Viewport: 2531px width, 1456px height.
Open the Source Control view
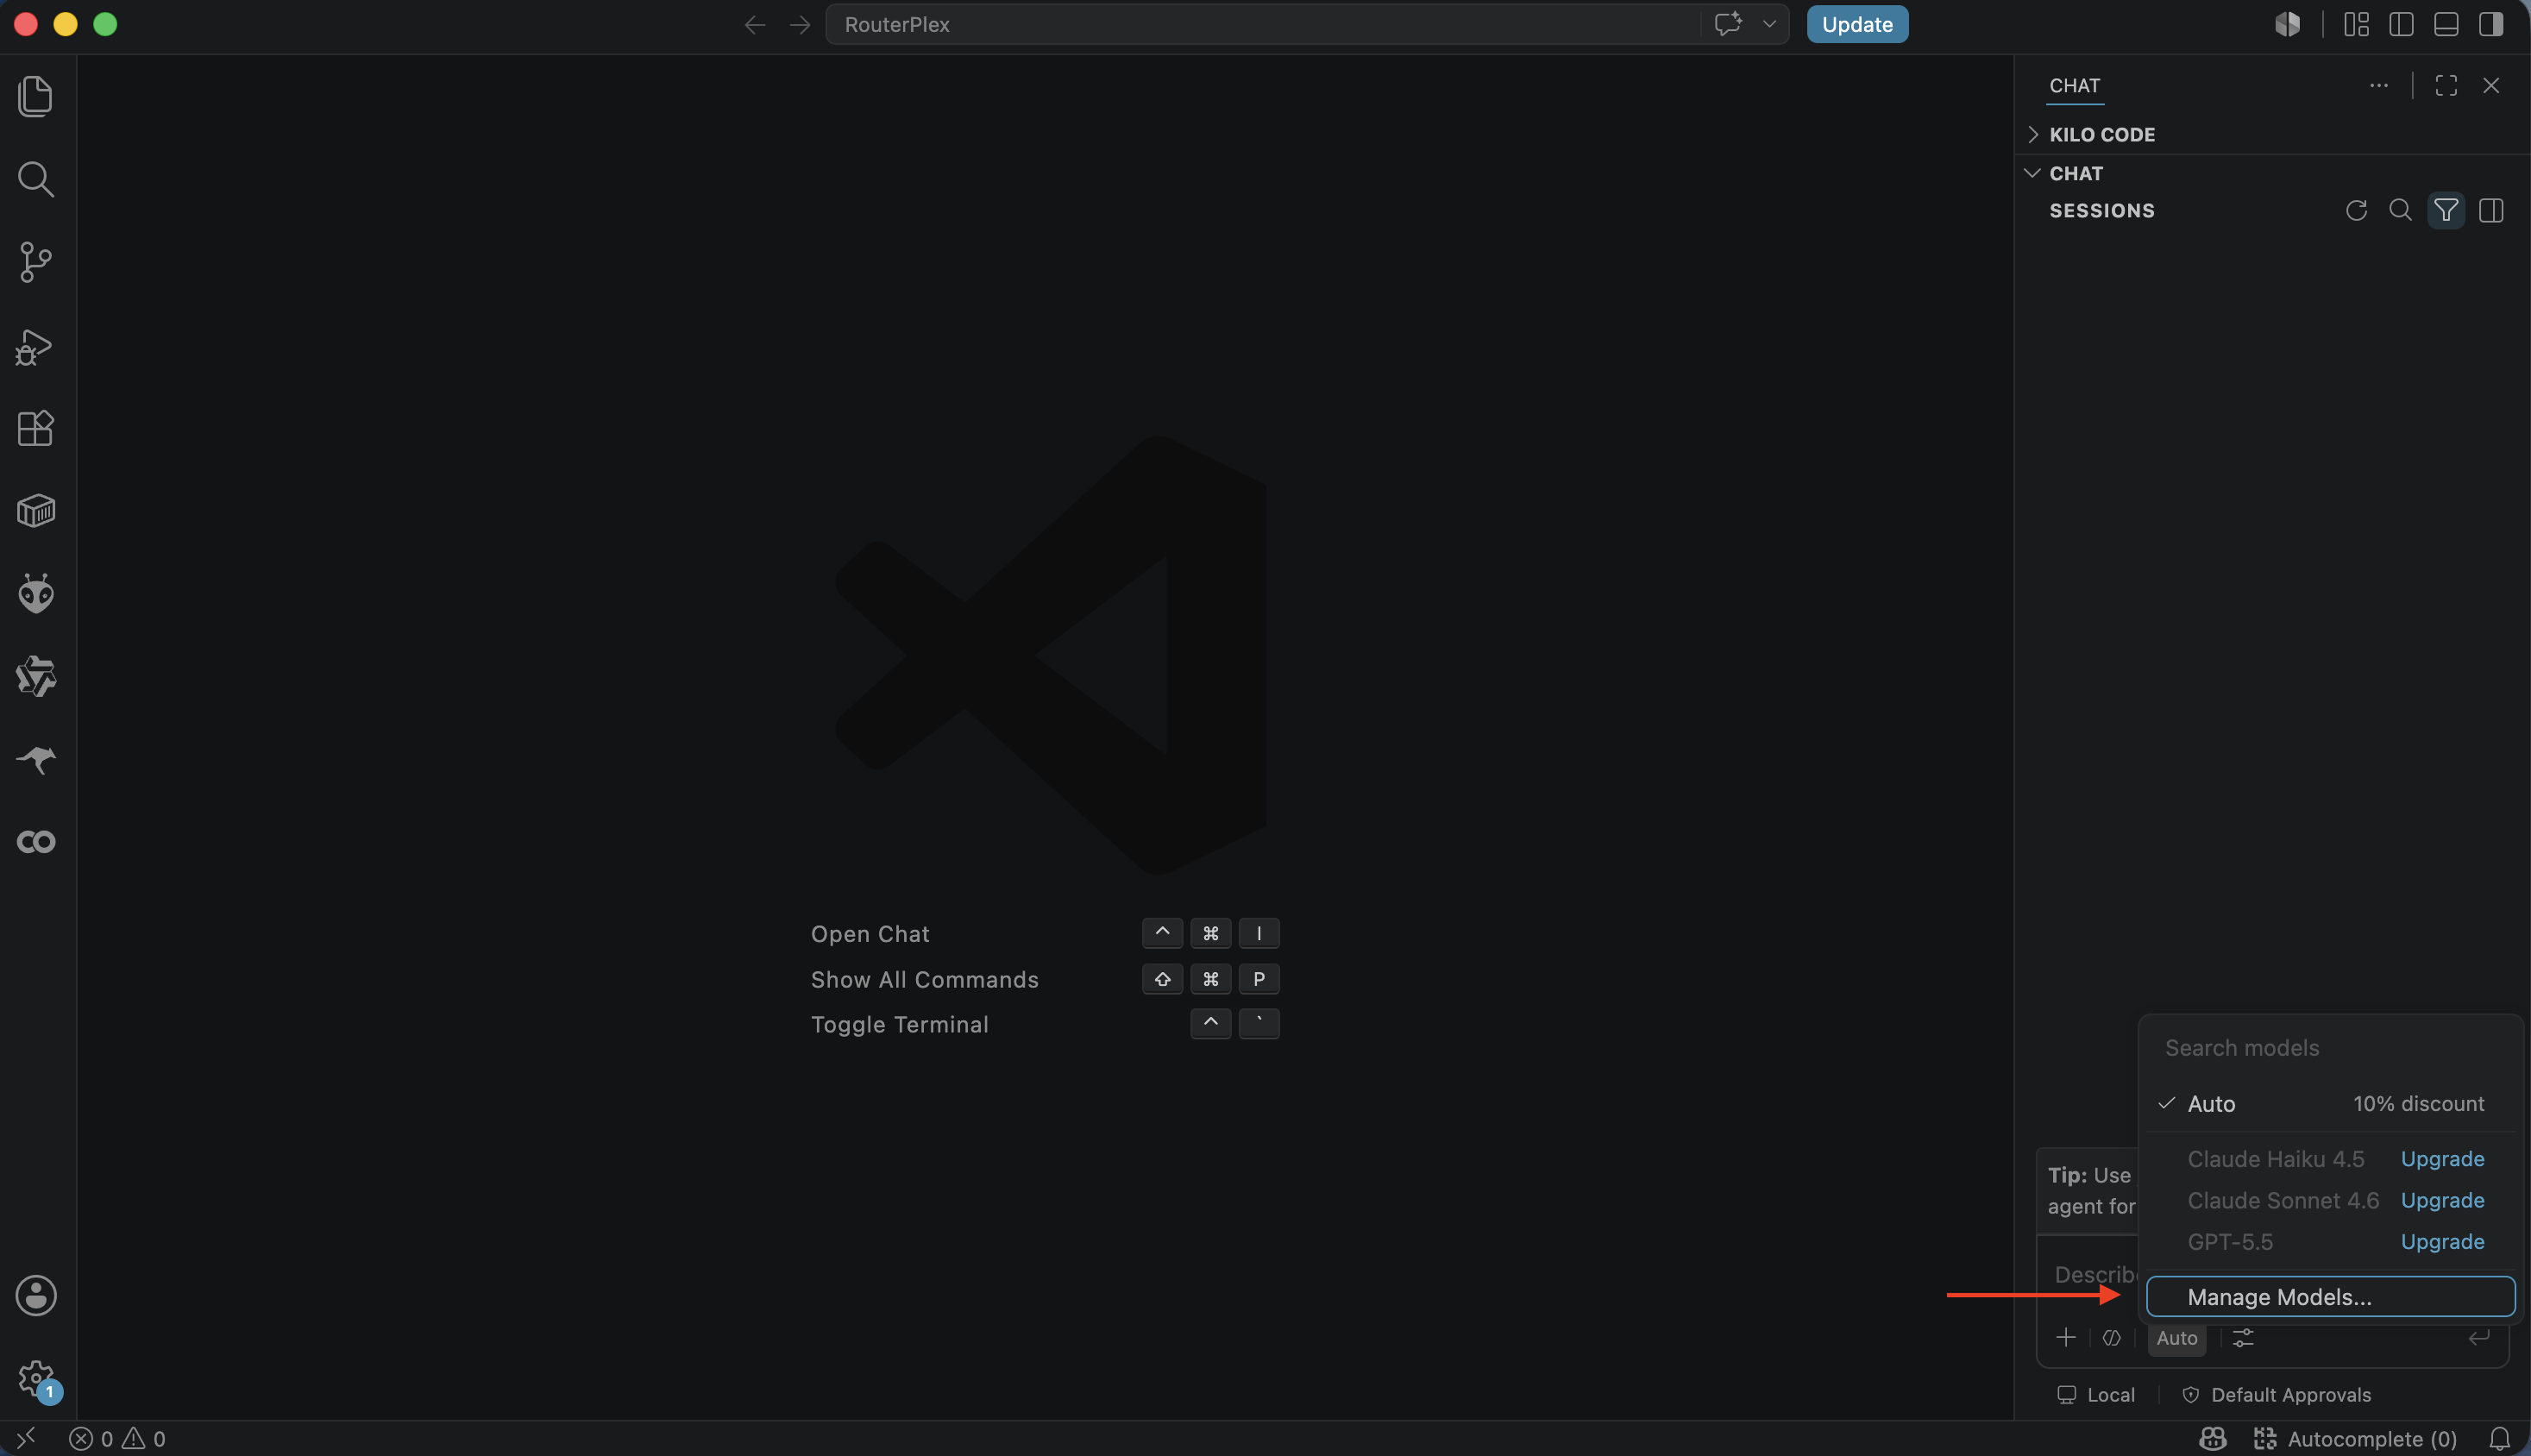36,262
